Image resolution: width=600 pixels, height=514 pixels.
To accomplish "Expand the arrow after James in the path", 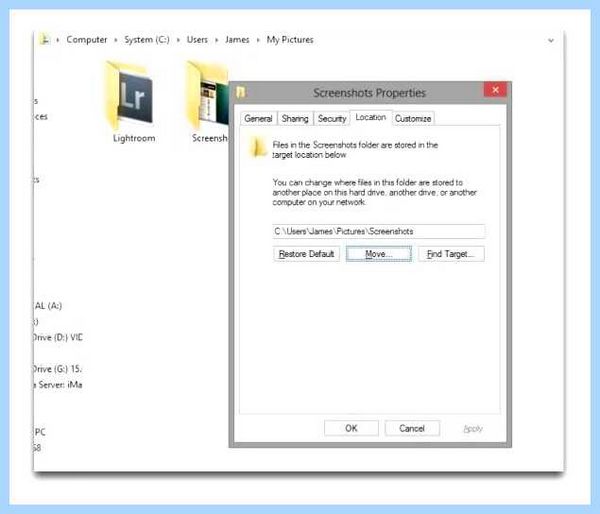I will pos(258,40).
